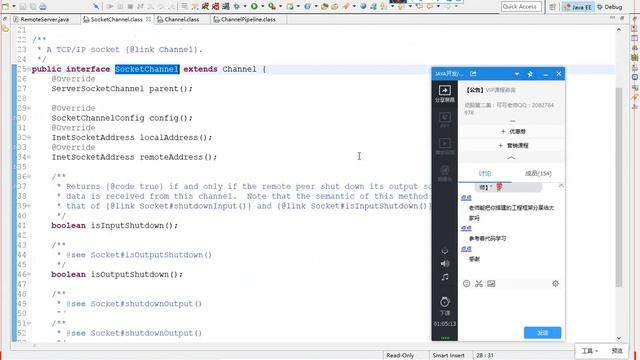
Task: Click the 预览 button at bottom right
Action: (617, 351)
